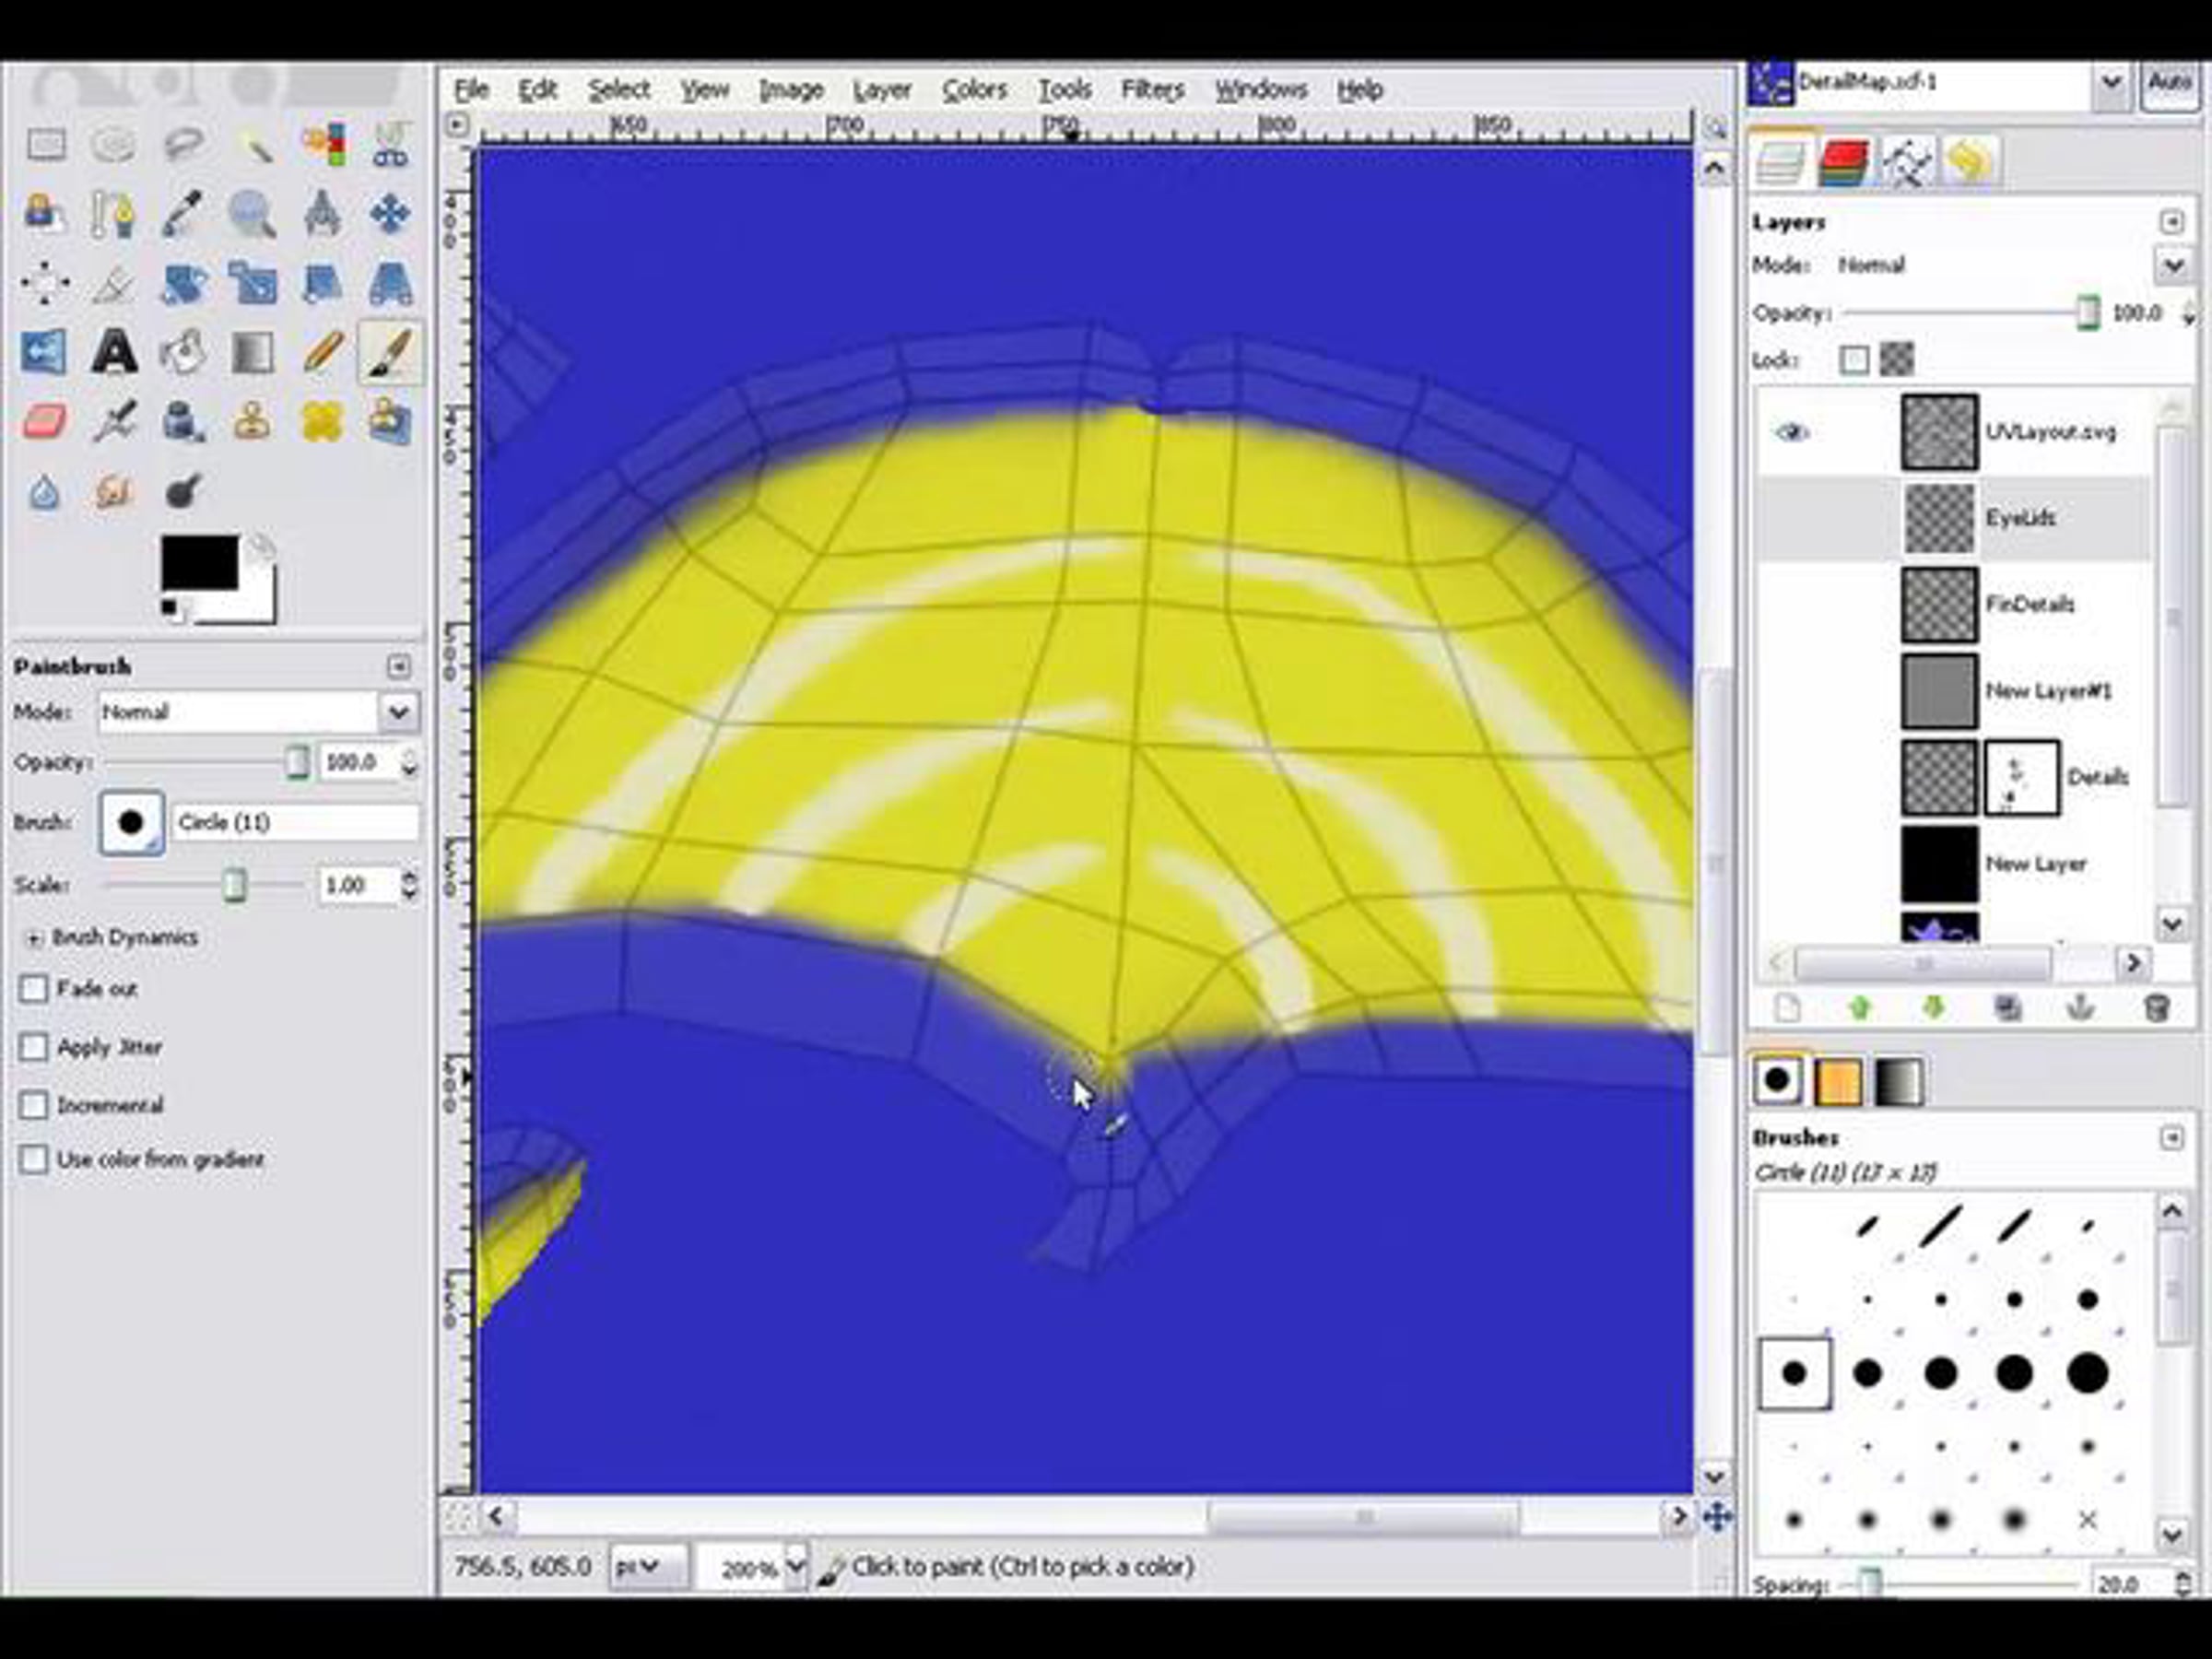Click the Auto button
The height and width of the screenshot is (1659, 2212).
(2168, 82)
